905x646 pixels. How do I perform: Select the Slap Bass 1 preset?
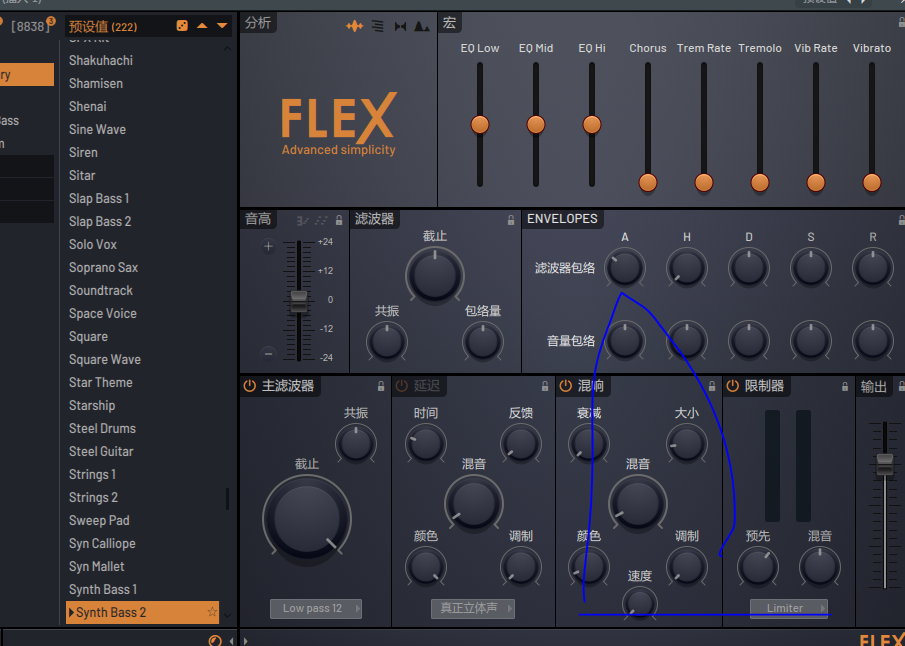[99, 199]
